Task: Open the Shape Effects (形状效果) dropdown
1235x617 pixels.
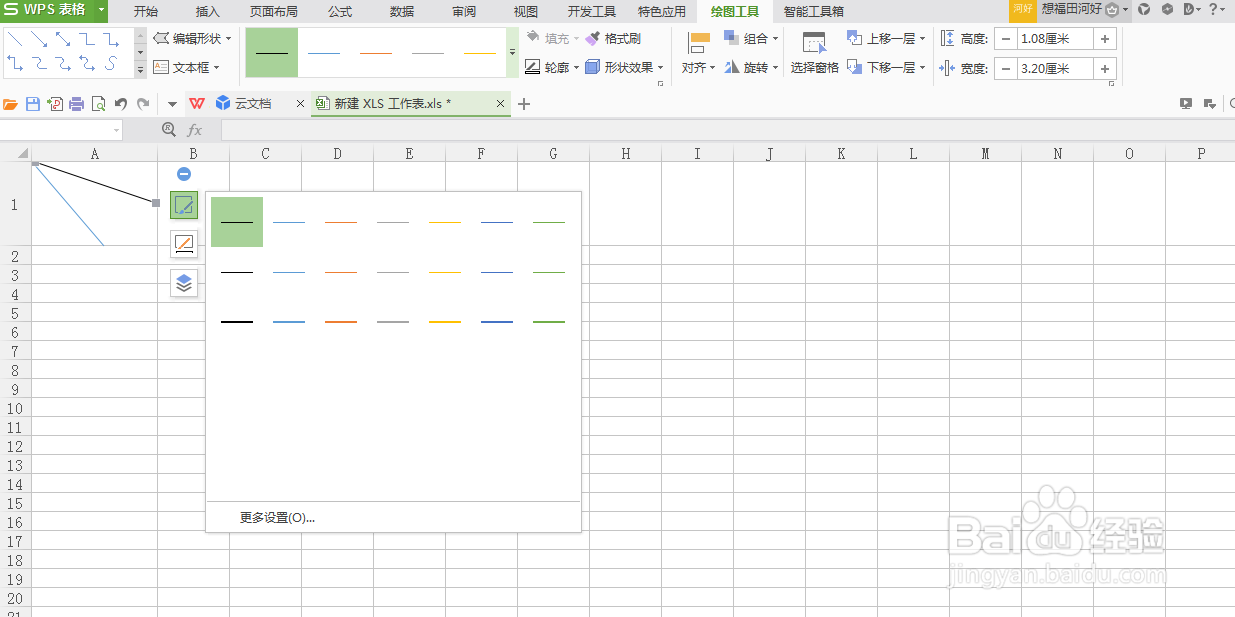Action: [x=625, y=68]
